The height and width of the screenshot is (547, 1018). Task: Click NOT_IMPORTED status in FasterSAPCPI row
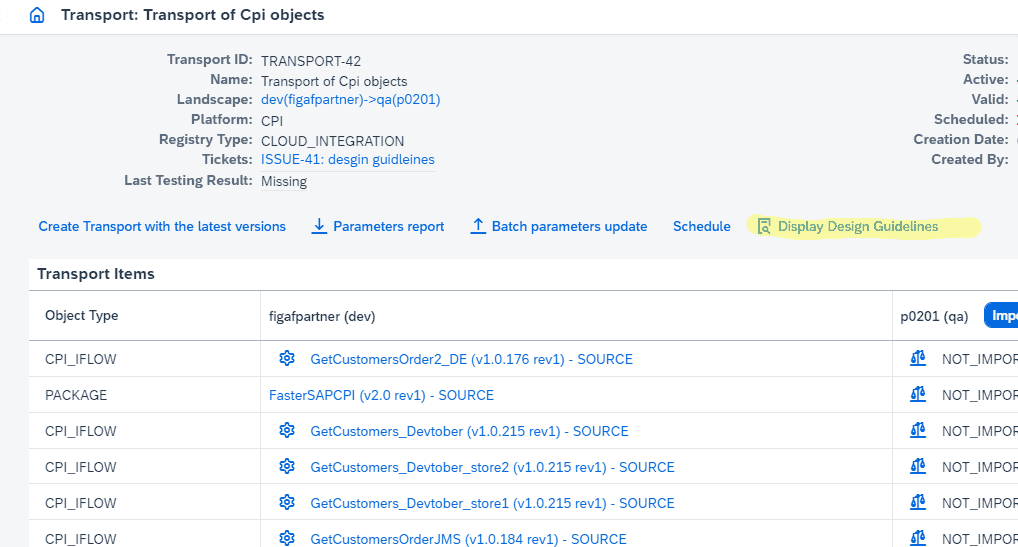tap(980, 395)
